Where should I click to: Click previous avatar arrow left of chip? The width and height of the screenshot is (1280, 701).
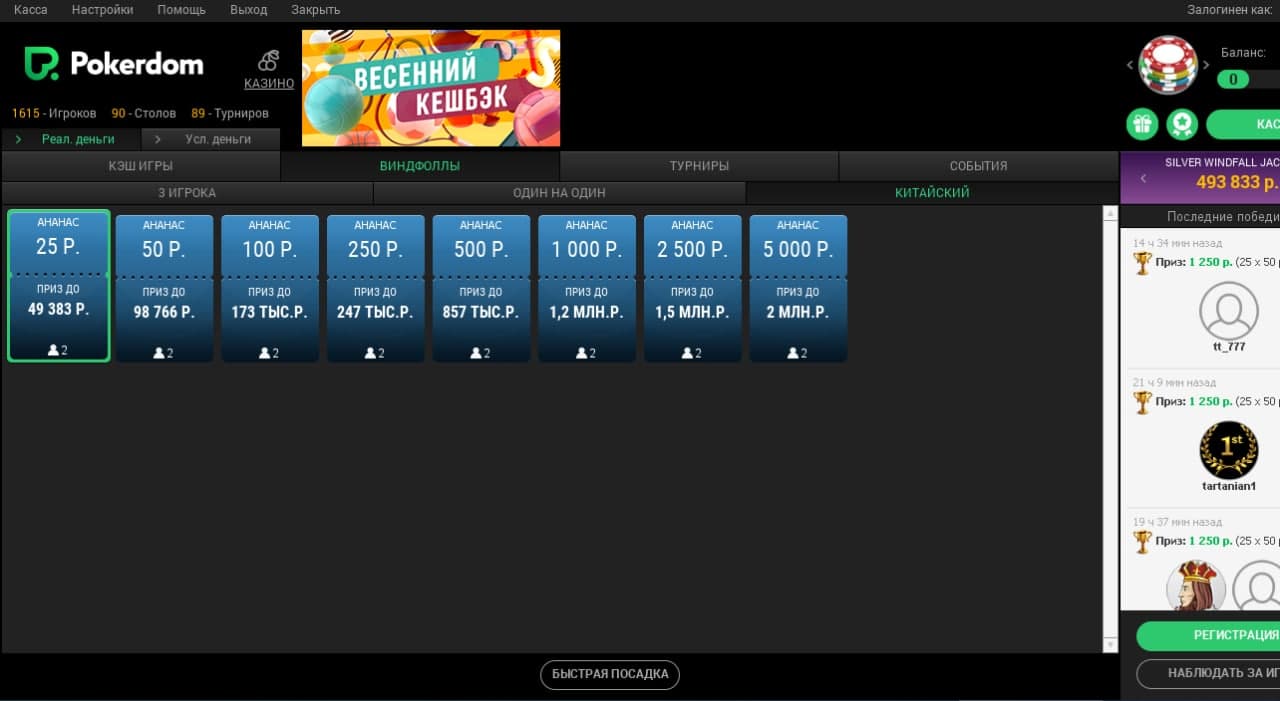1130,65
